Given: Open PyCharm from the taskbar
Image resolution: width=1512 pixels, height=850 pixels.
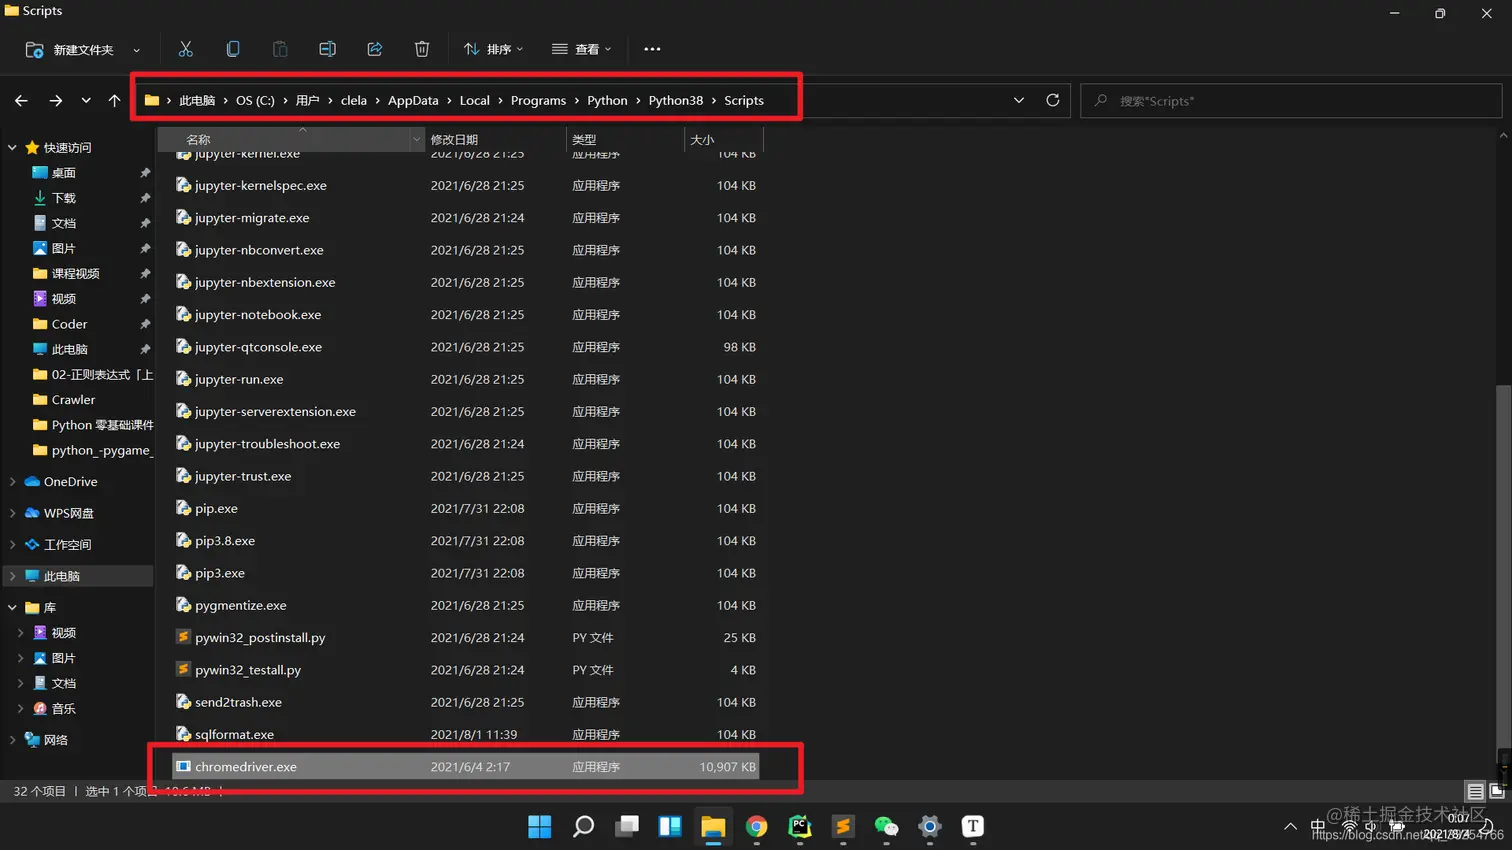Looking at the screenshot, I should pyautogui.click(x=799, y=826).
